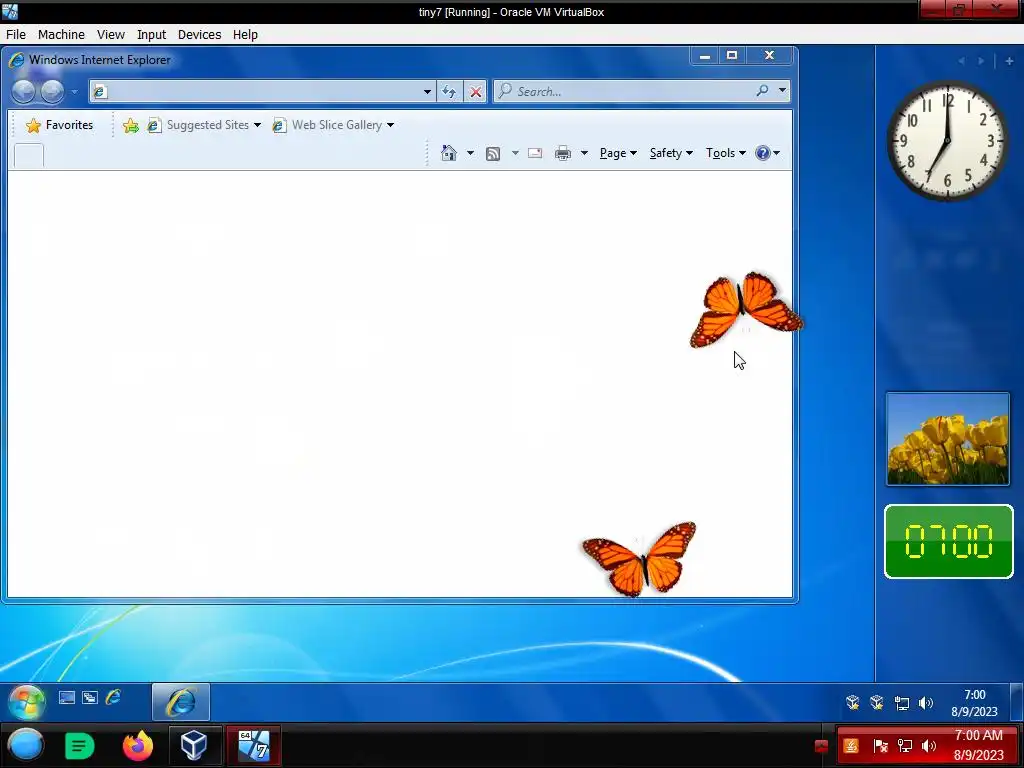Image resolution: width=1024 pixels, height=768 pixels.
Task: Refresh the page with the refresh icon
Action: 449,91
